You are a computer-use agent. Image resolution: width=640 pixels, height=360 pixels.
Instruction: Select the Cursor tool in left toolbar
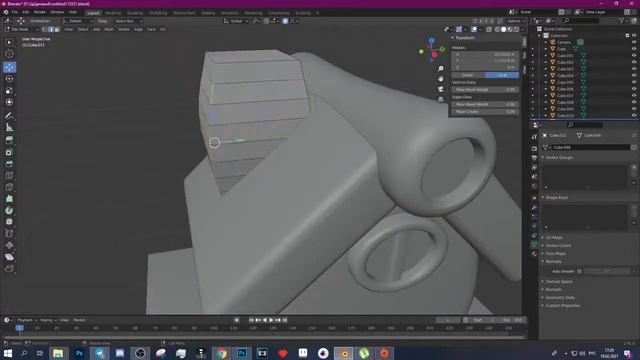pos(9,54)
